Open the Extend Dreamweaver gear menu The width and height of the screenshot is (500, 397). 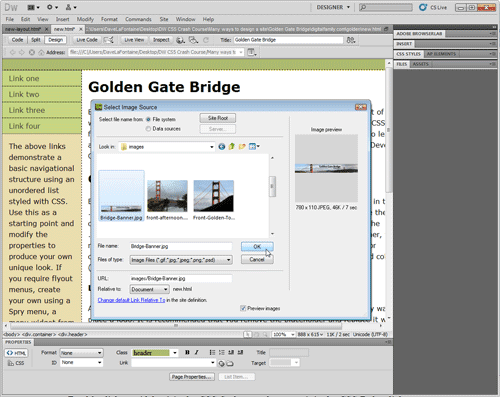52,7
